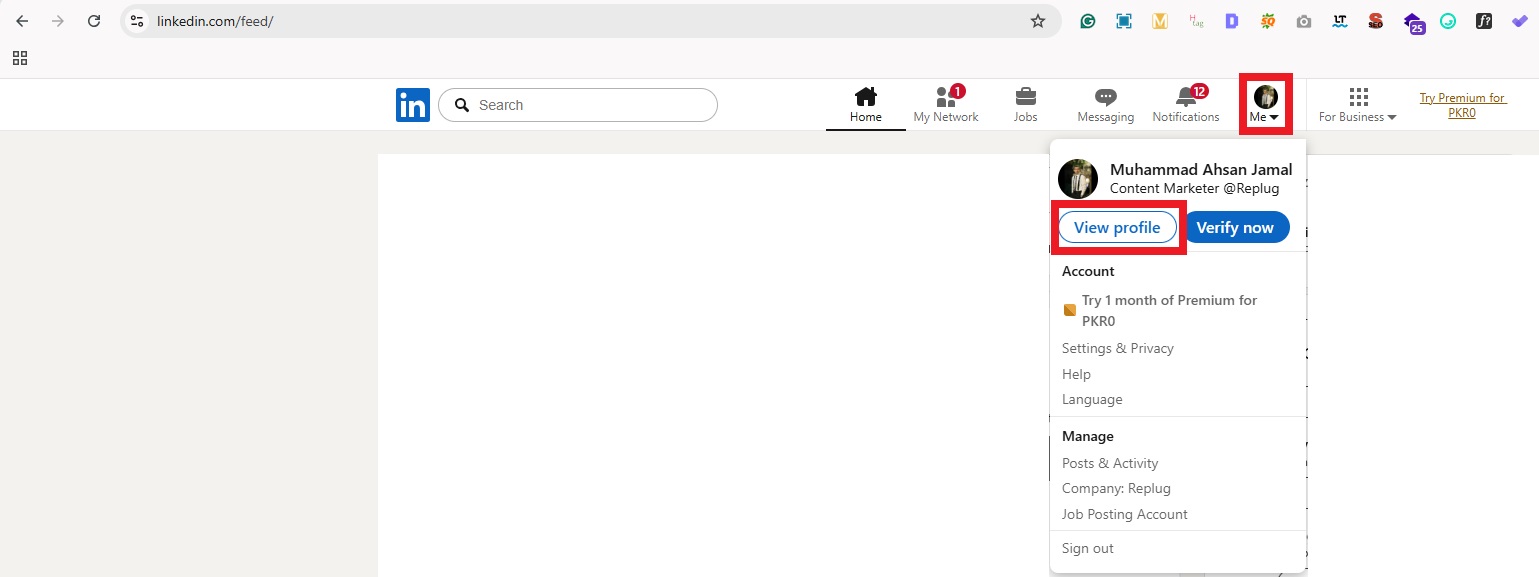Open Settings & Privacy
This screenshot has height=577, width=1539.
(1117, 348)
